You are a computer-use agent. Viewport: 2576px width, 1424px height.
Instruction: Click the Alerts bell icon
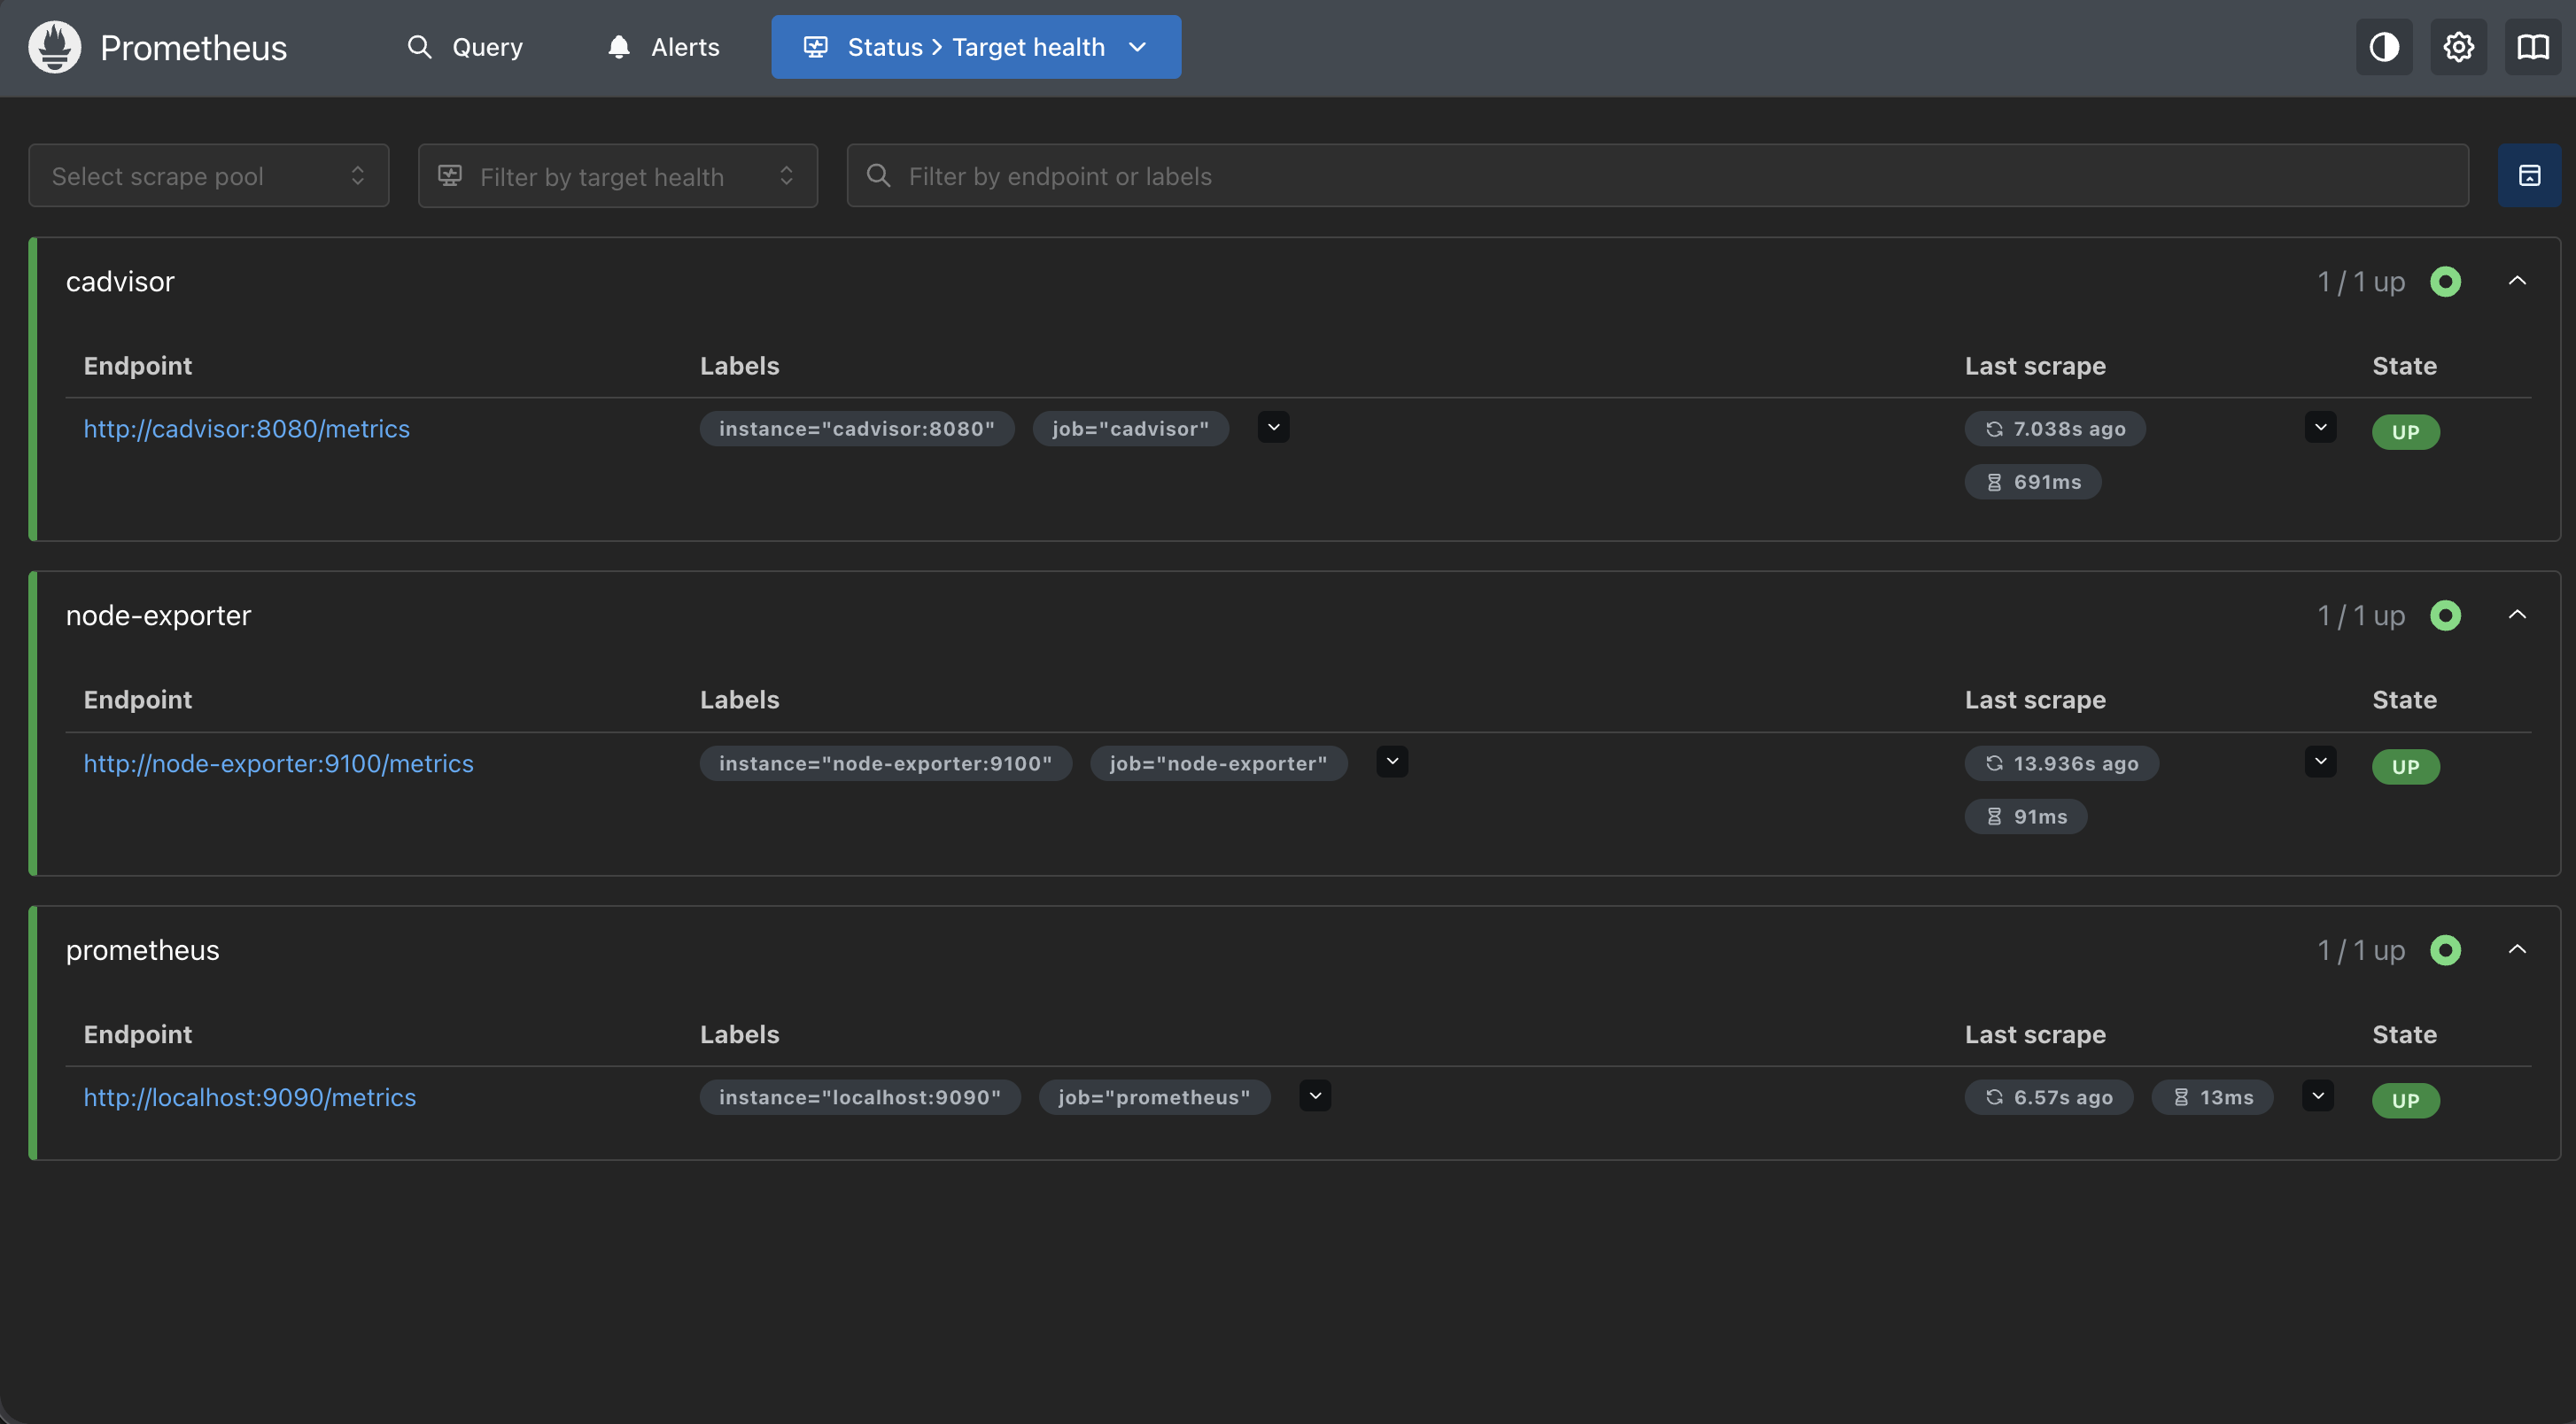pyautogui.click(x=619, y=47)
